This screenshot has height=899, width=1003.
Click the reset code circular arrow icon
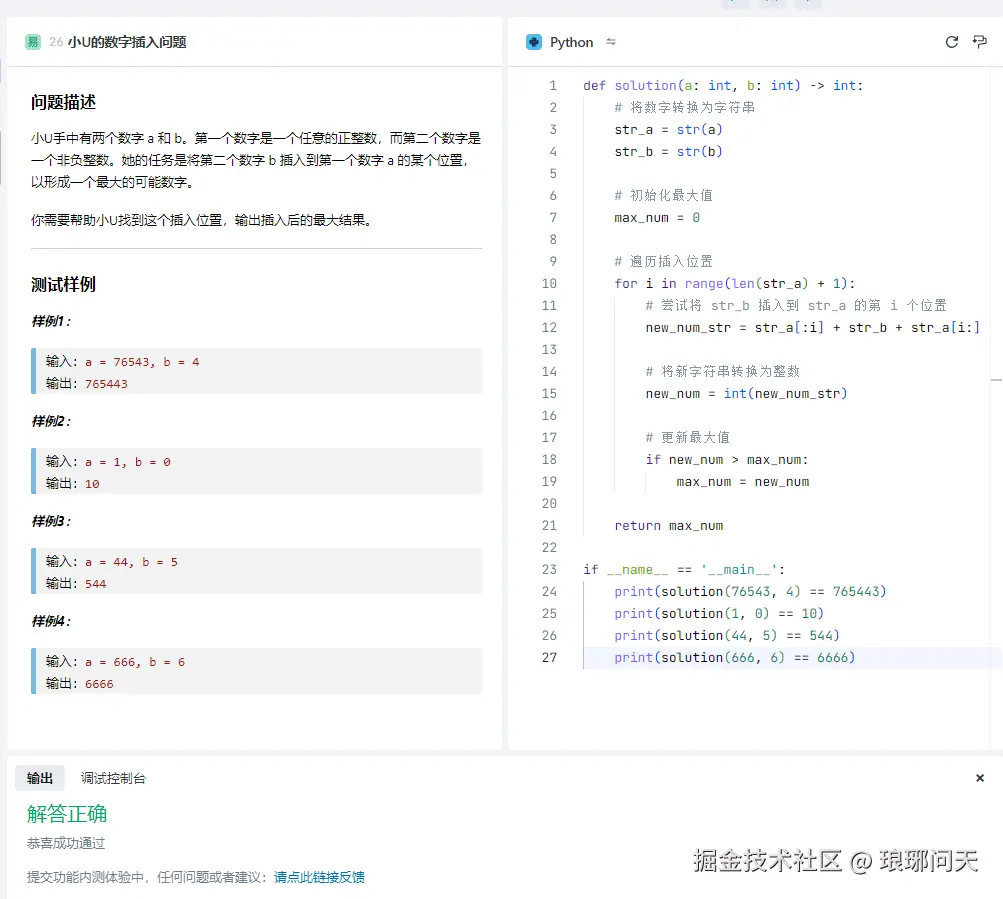[952, 42]
